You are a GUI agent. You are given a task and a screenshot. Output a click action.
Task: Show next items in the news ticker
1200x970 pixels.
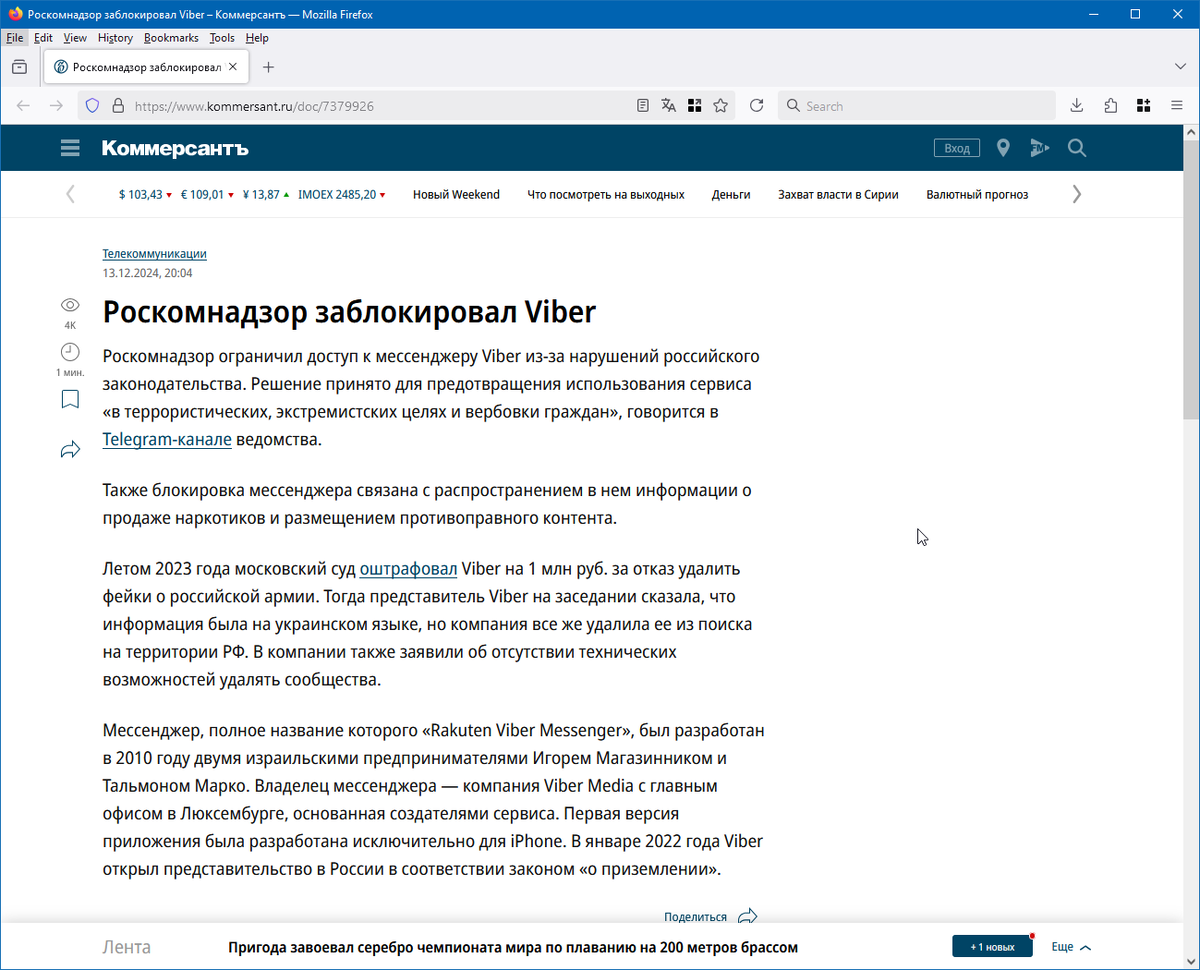click(1077, 194)
